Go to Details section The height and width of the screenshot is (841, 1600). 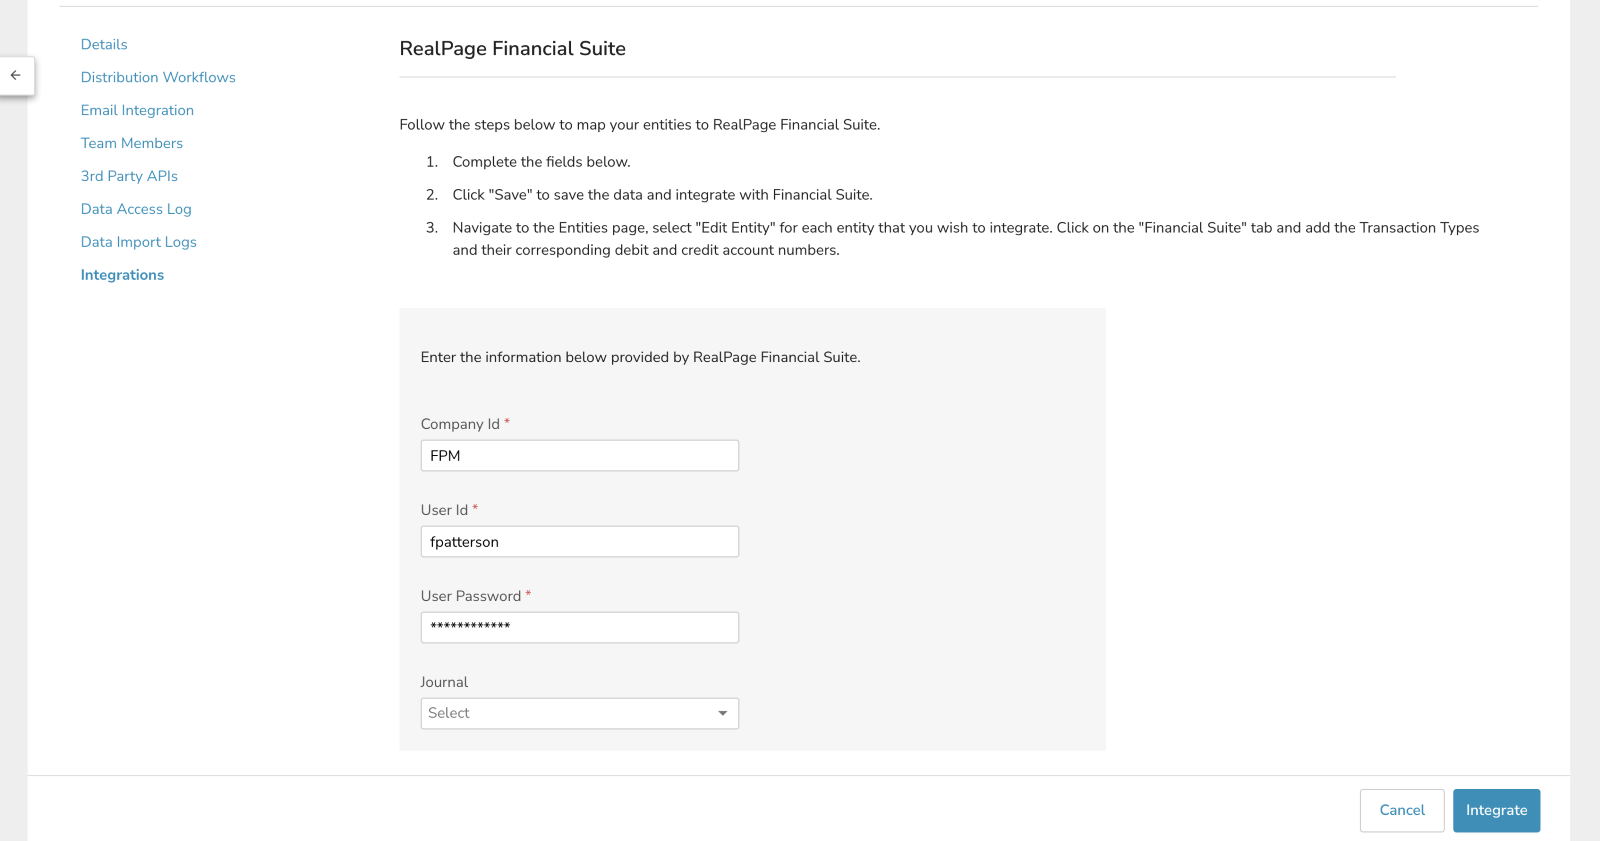click(x=104, y=44)
